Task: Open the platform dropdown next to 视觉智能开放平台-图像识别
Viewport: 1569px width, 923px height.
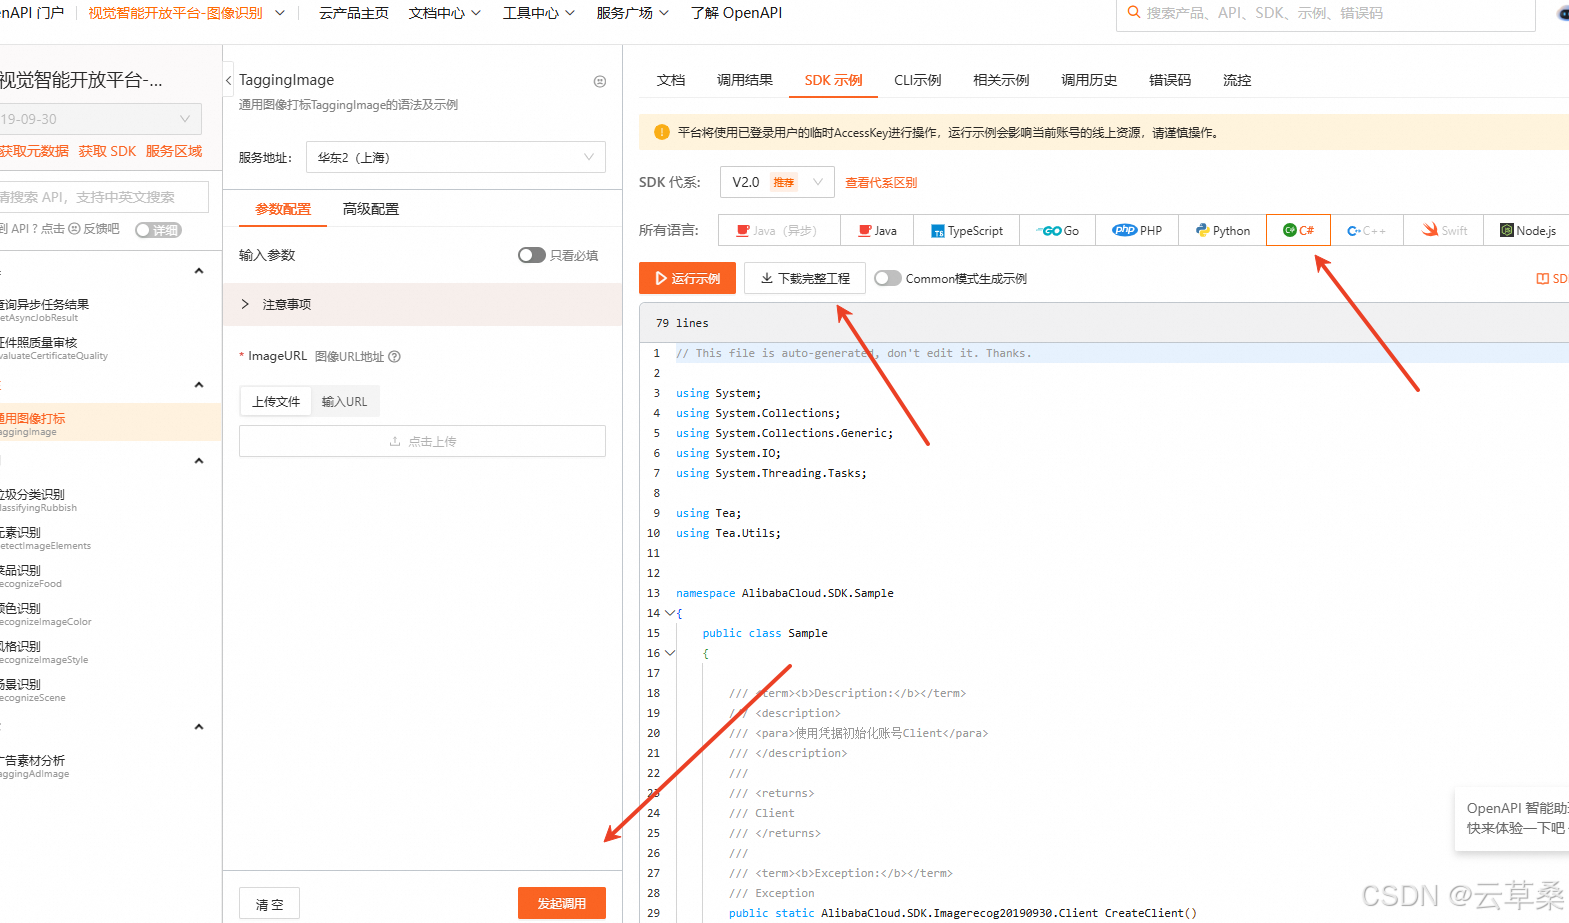Action: coord(280,13)
